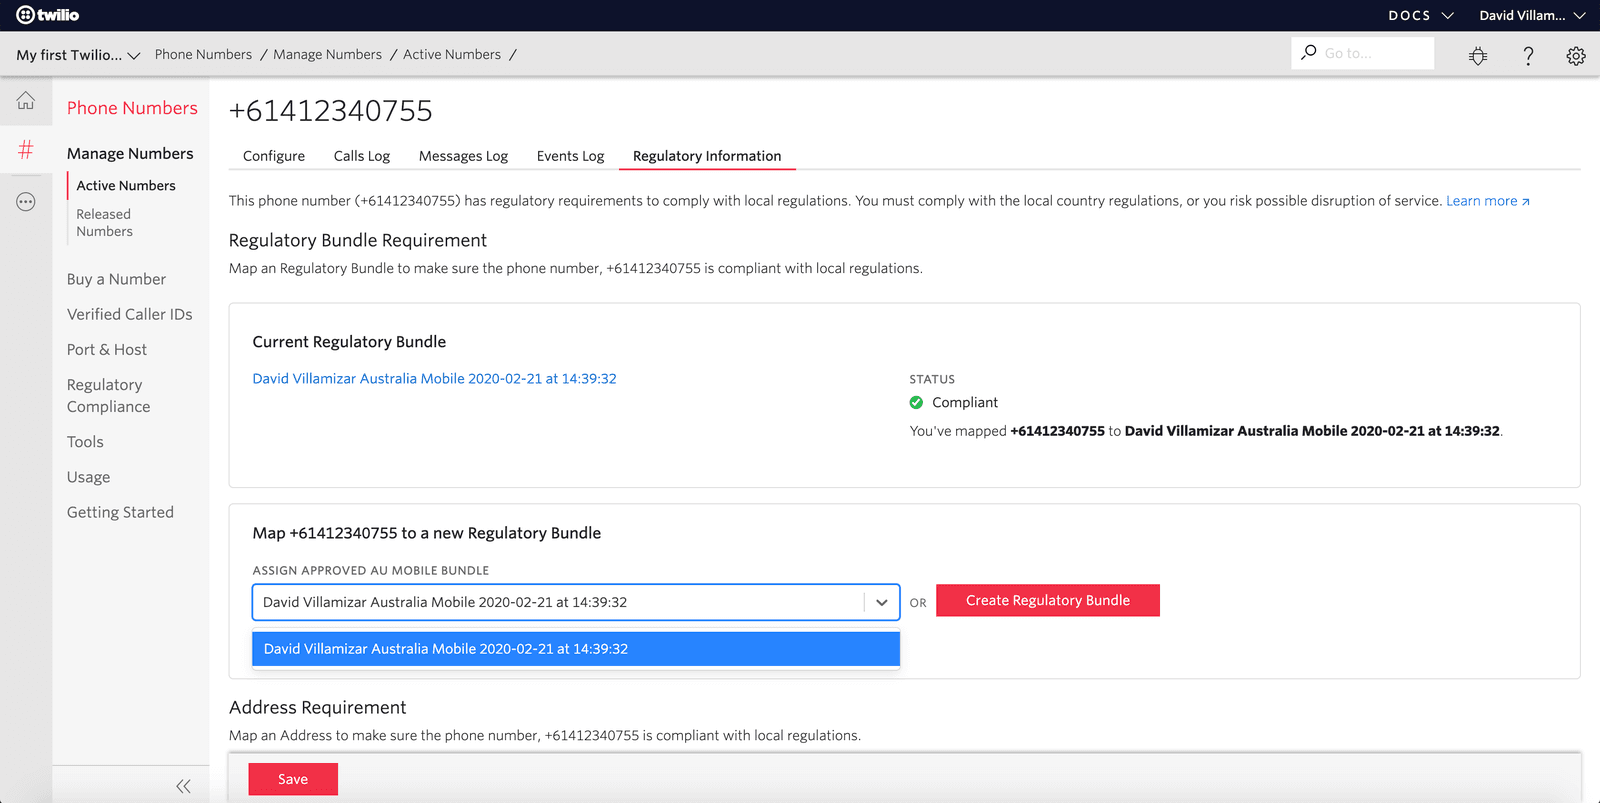
Task: Open the Home icon in sidebar
Action: click(26, 101)
